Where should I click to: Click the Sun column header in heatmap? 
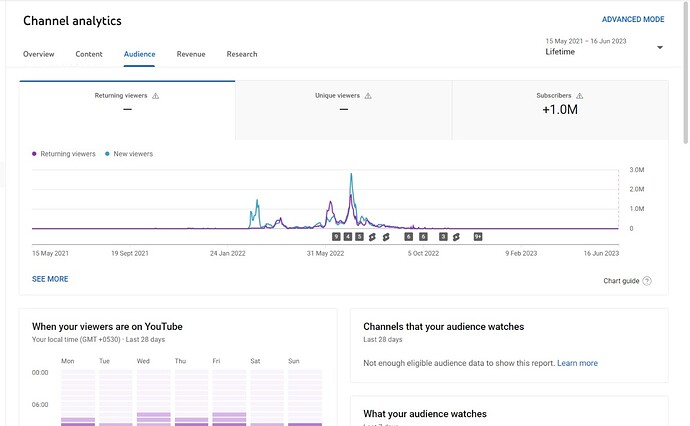coord(294,361)
